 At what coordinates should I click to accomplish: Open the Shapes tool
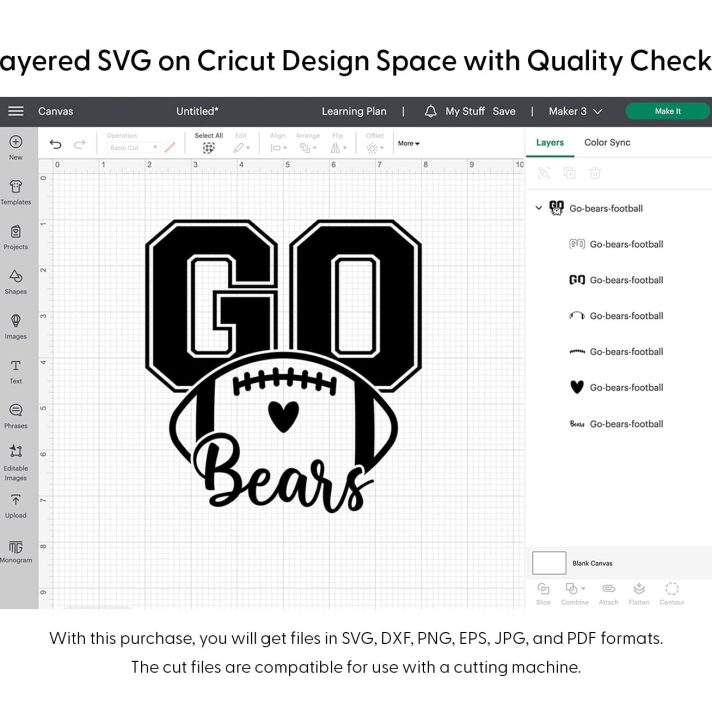tap(15, 282)
